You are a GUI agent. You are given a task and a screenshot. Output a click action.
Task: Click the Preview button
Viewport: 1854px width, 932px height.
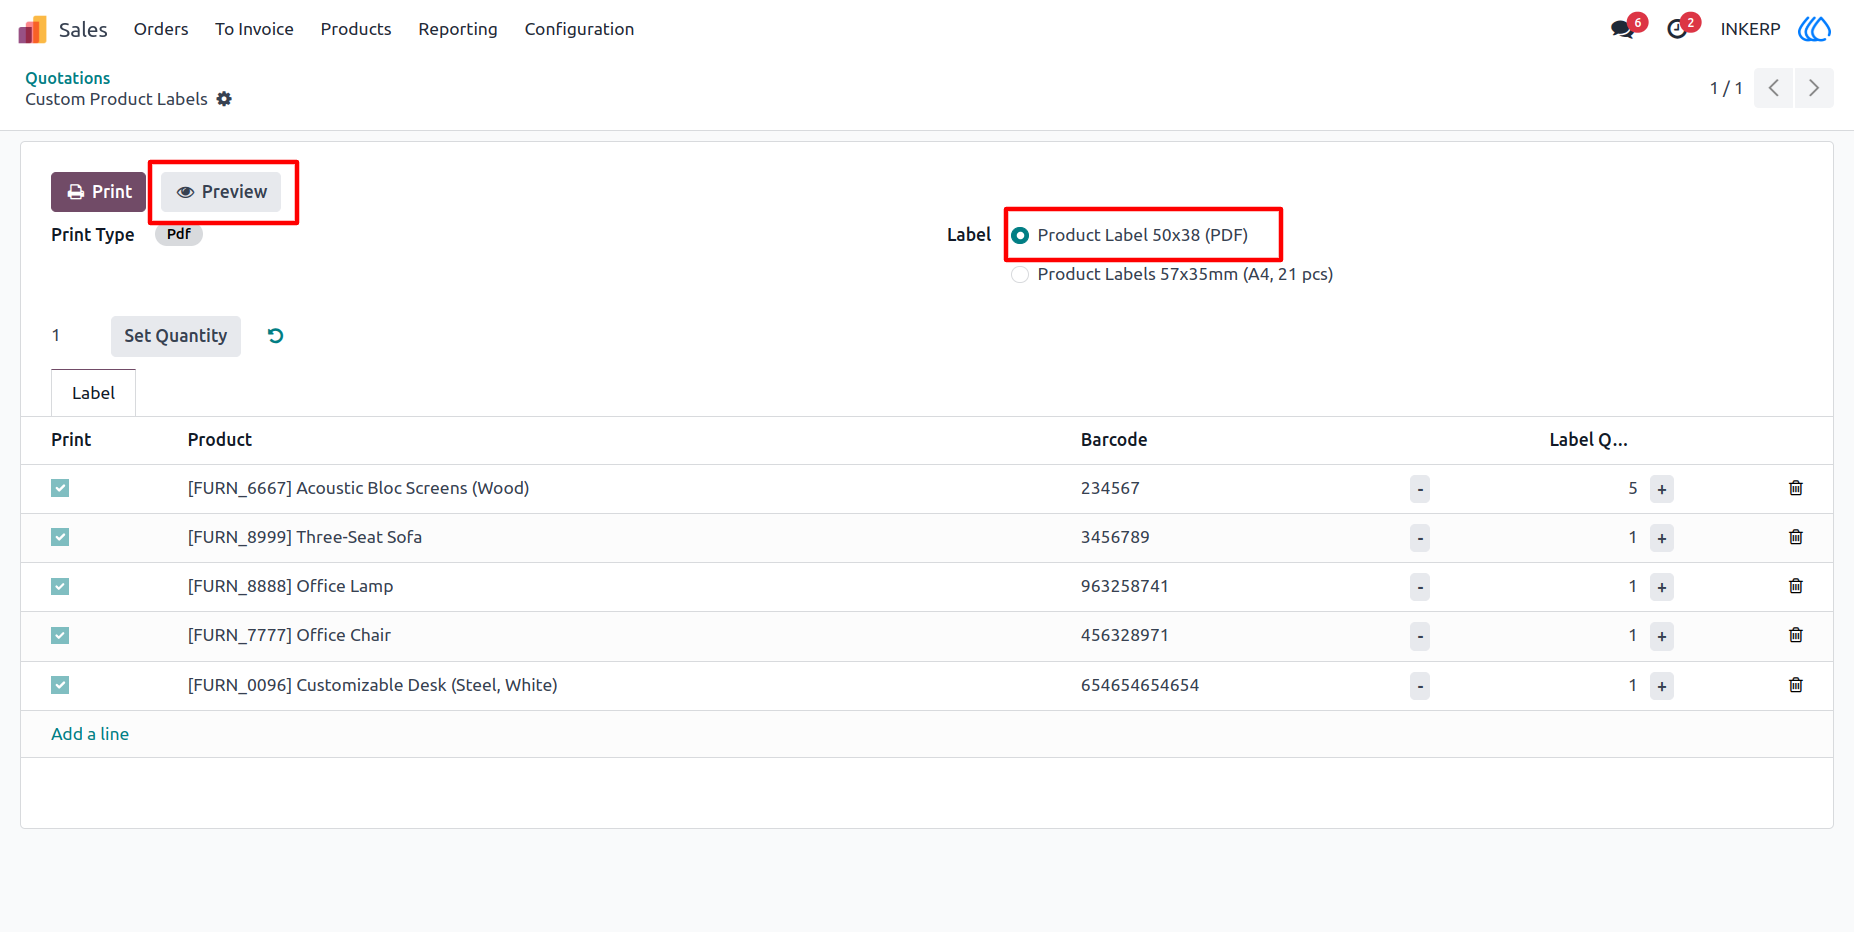[221, 192]
